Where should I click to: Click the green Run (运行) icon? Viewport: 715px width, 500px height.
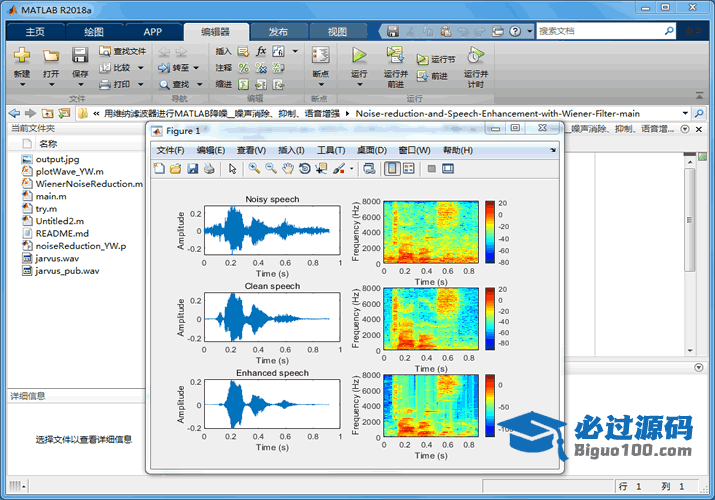359,55
